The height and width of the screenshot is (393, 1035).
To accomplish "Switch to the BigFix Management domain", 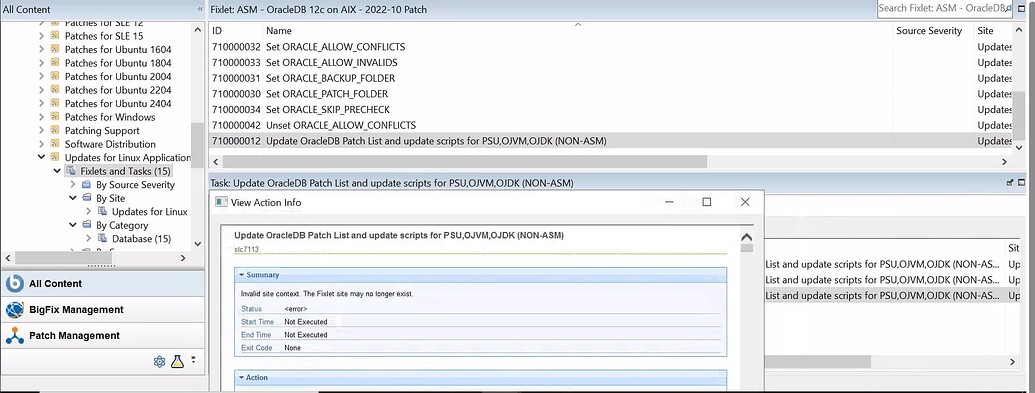I will (x=102, y=309).
